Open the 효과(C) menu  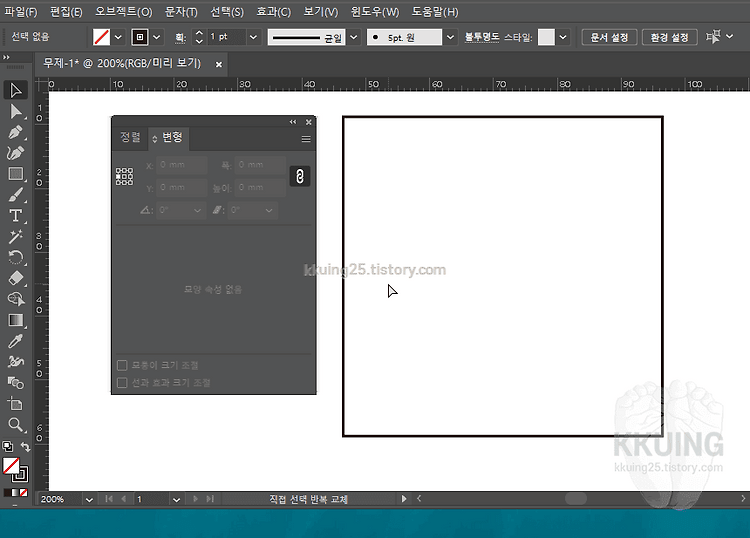point(273,11)
